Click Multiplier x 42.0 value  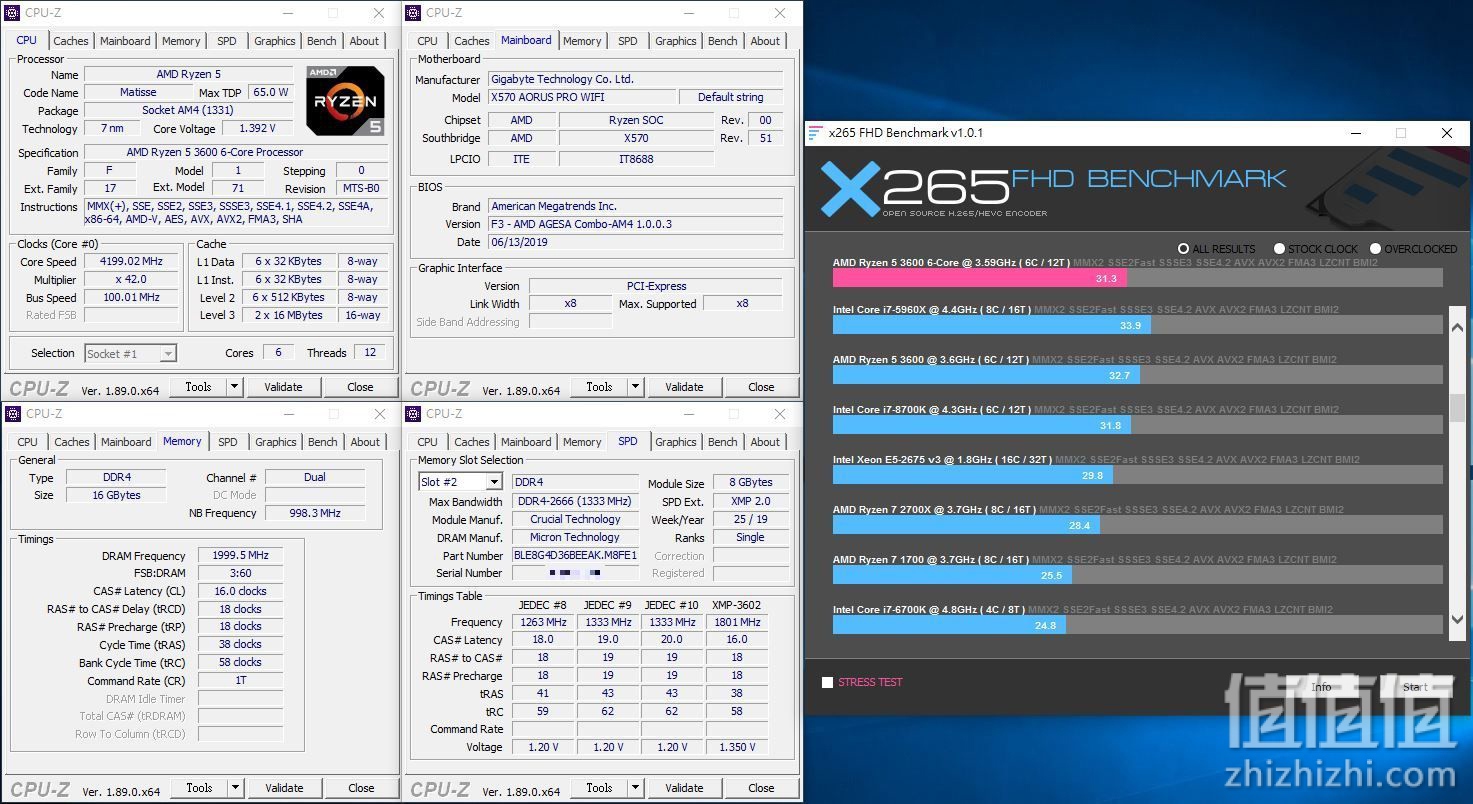point(131,280)
